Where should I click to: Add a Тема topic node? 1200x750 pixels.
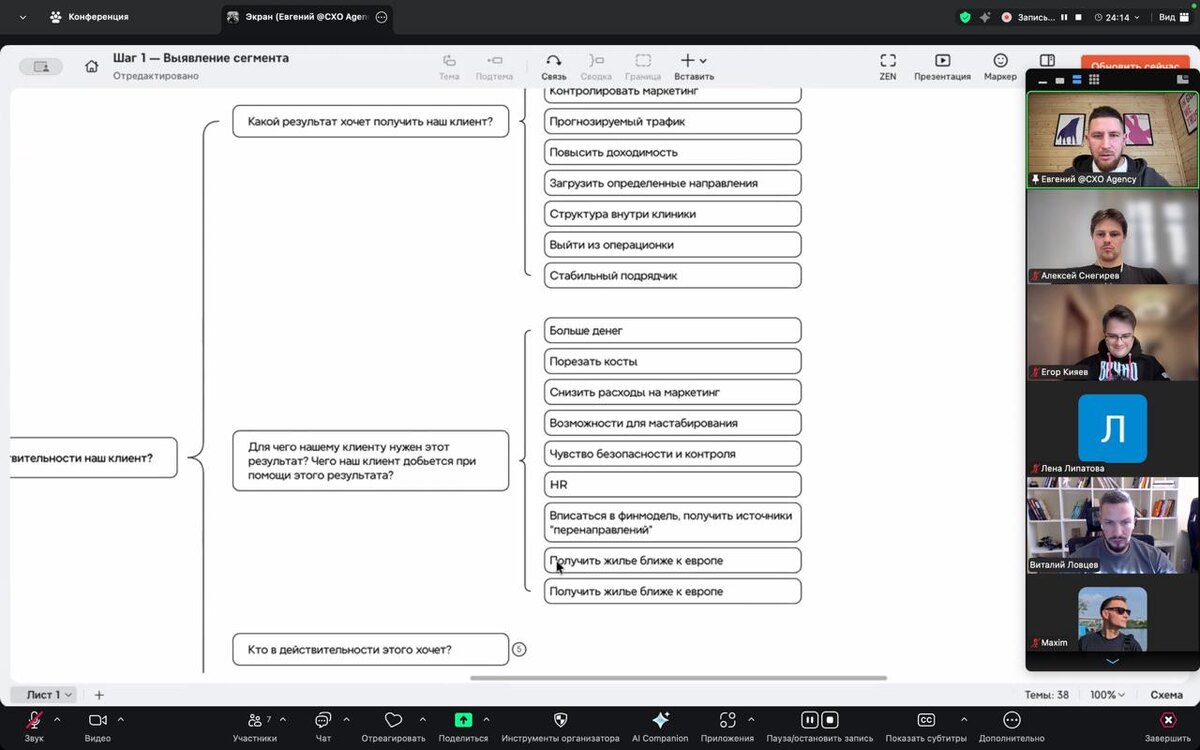point(449,67)
